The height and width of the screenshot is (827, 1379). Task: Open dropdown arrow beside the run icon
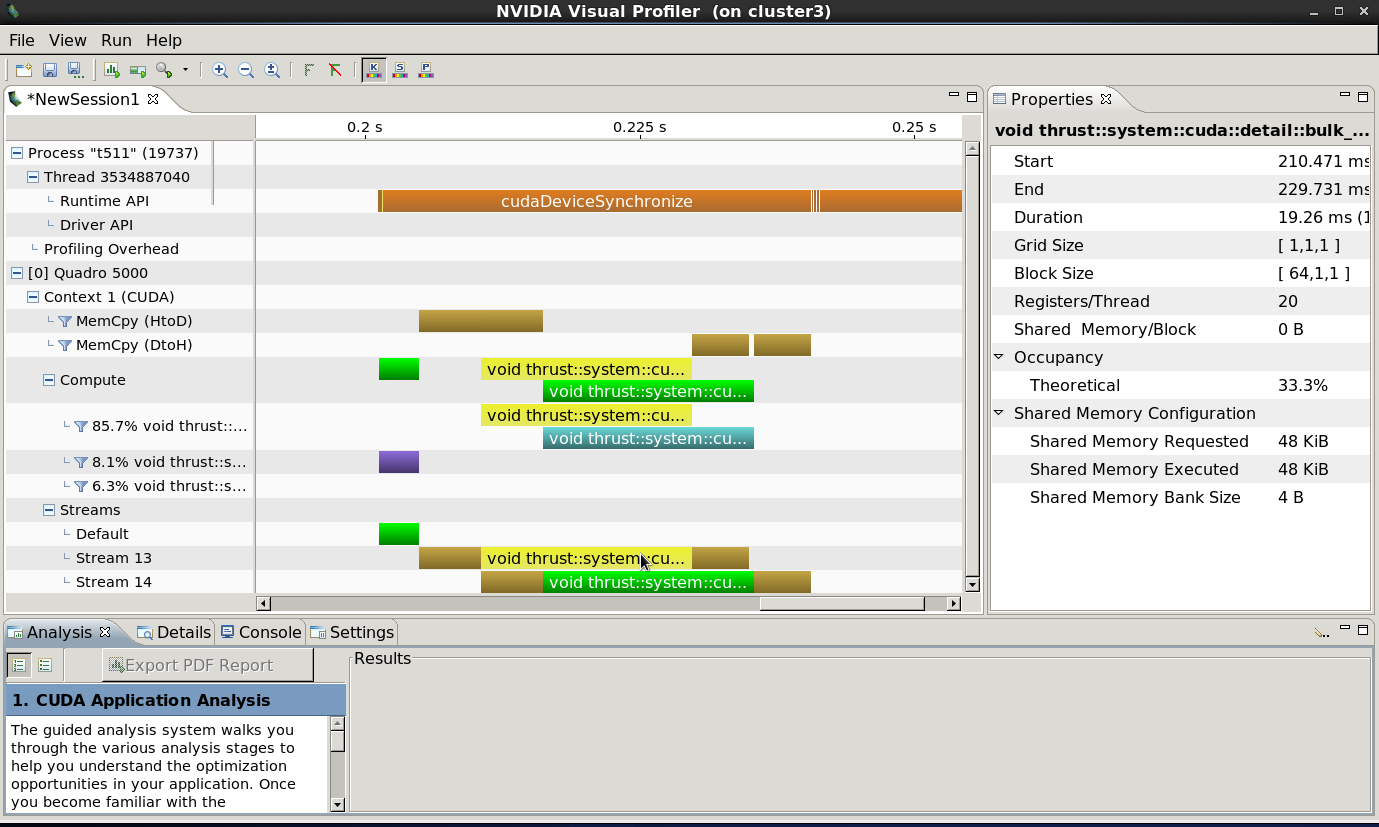click(185, 70)
